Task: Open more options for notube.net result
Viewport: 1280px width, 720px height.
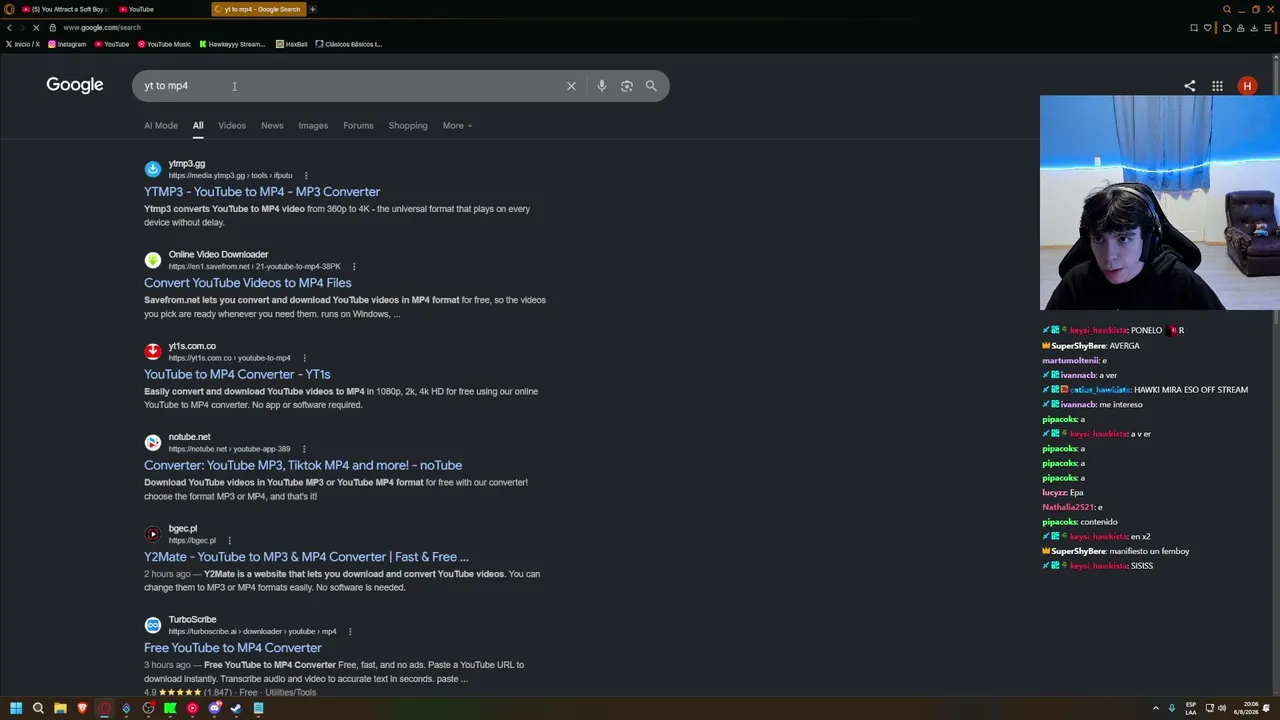Action: click(304, 449)
